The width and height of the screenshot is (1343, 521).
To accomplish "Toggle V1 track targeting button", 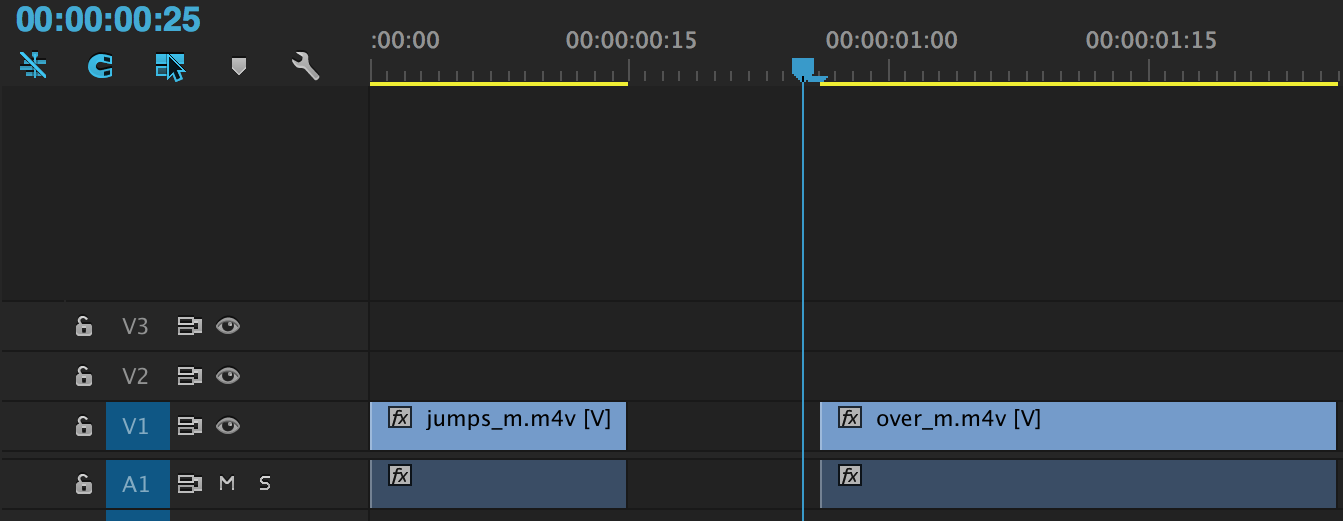I will point(136,427).
